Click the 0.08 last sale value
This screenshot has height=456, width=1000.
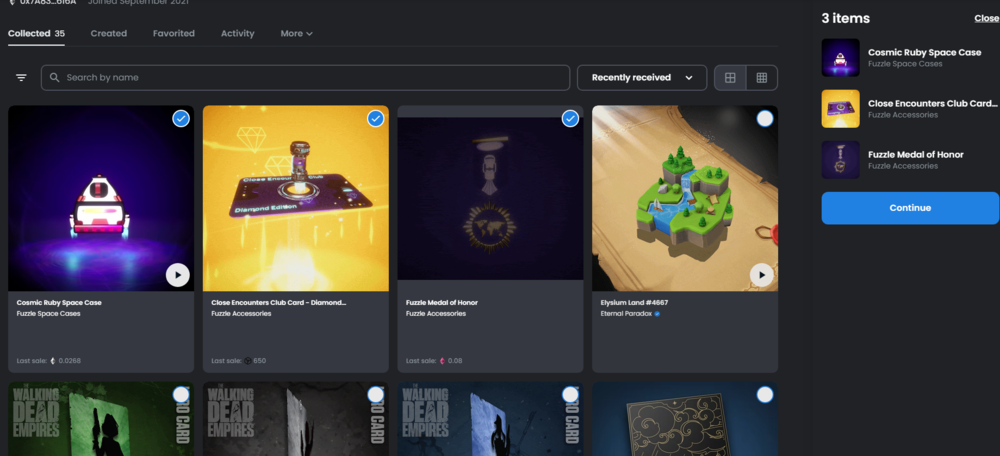(455, 361)
